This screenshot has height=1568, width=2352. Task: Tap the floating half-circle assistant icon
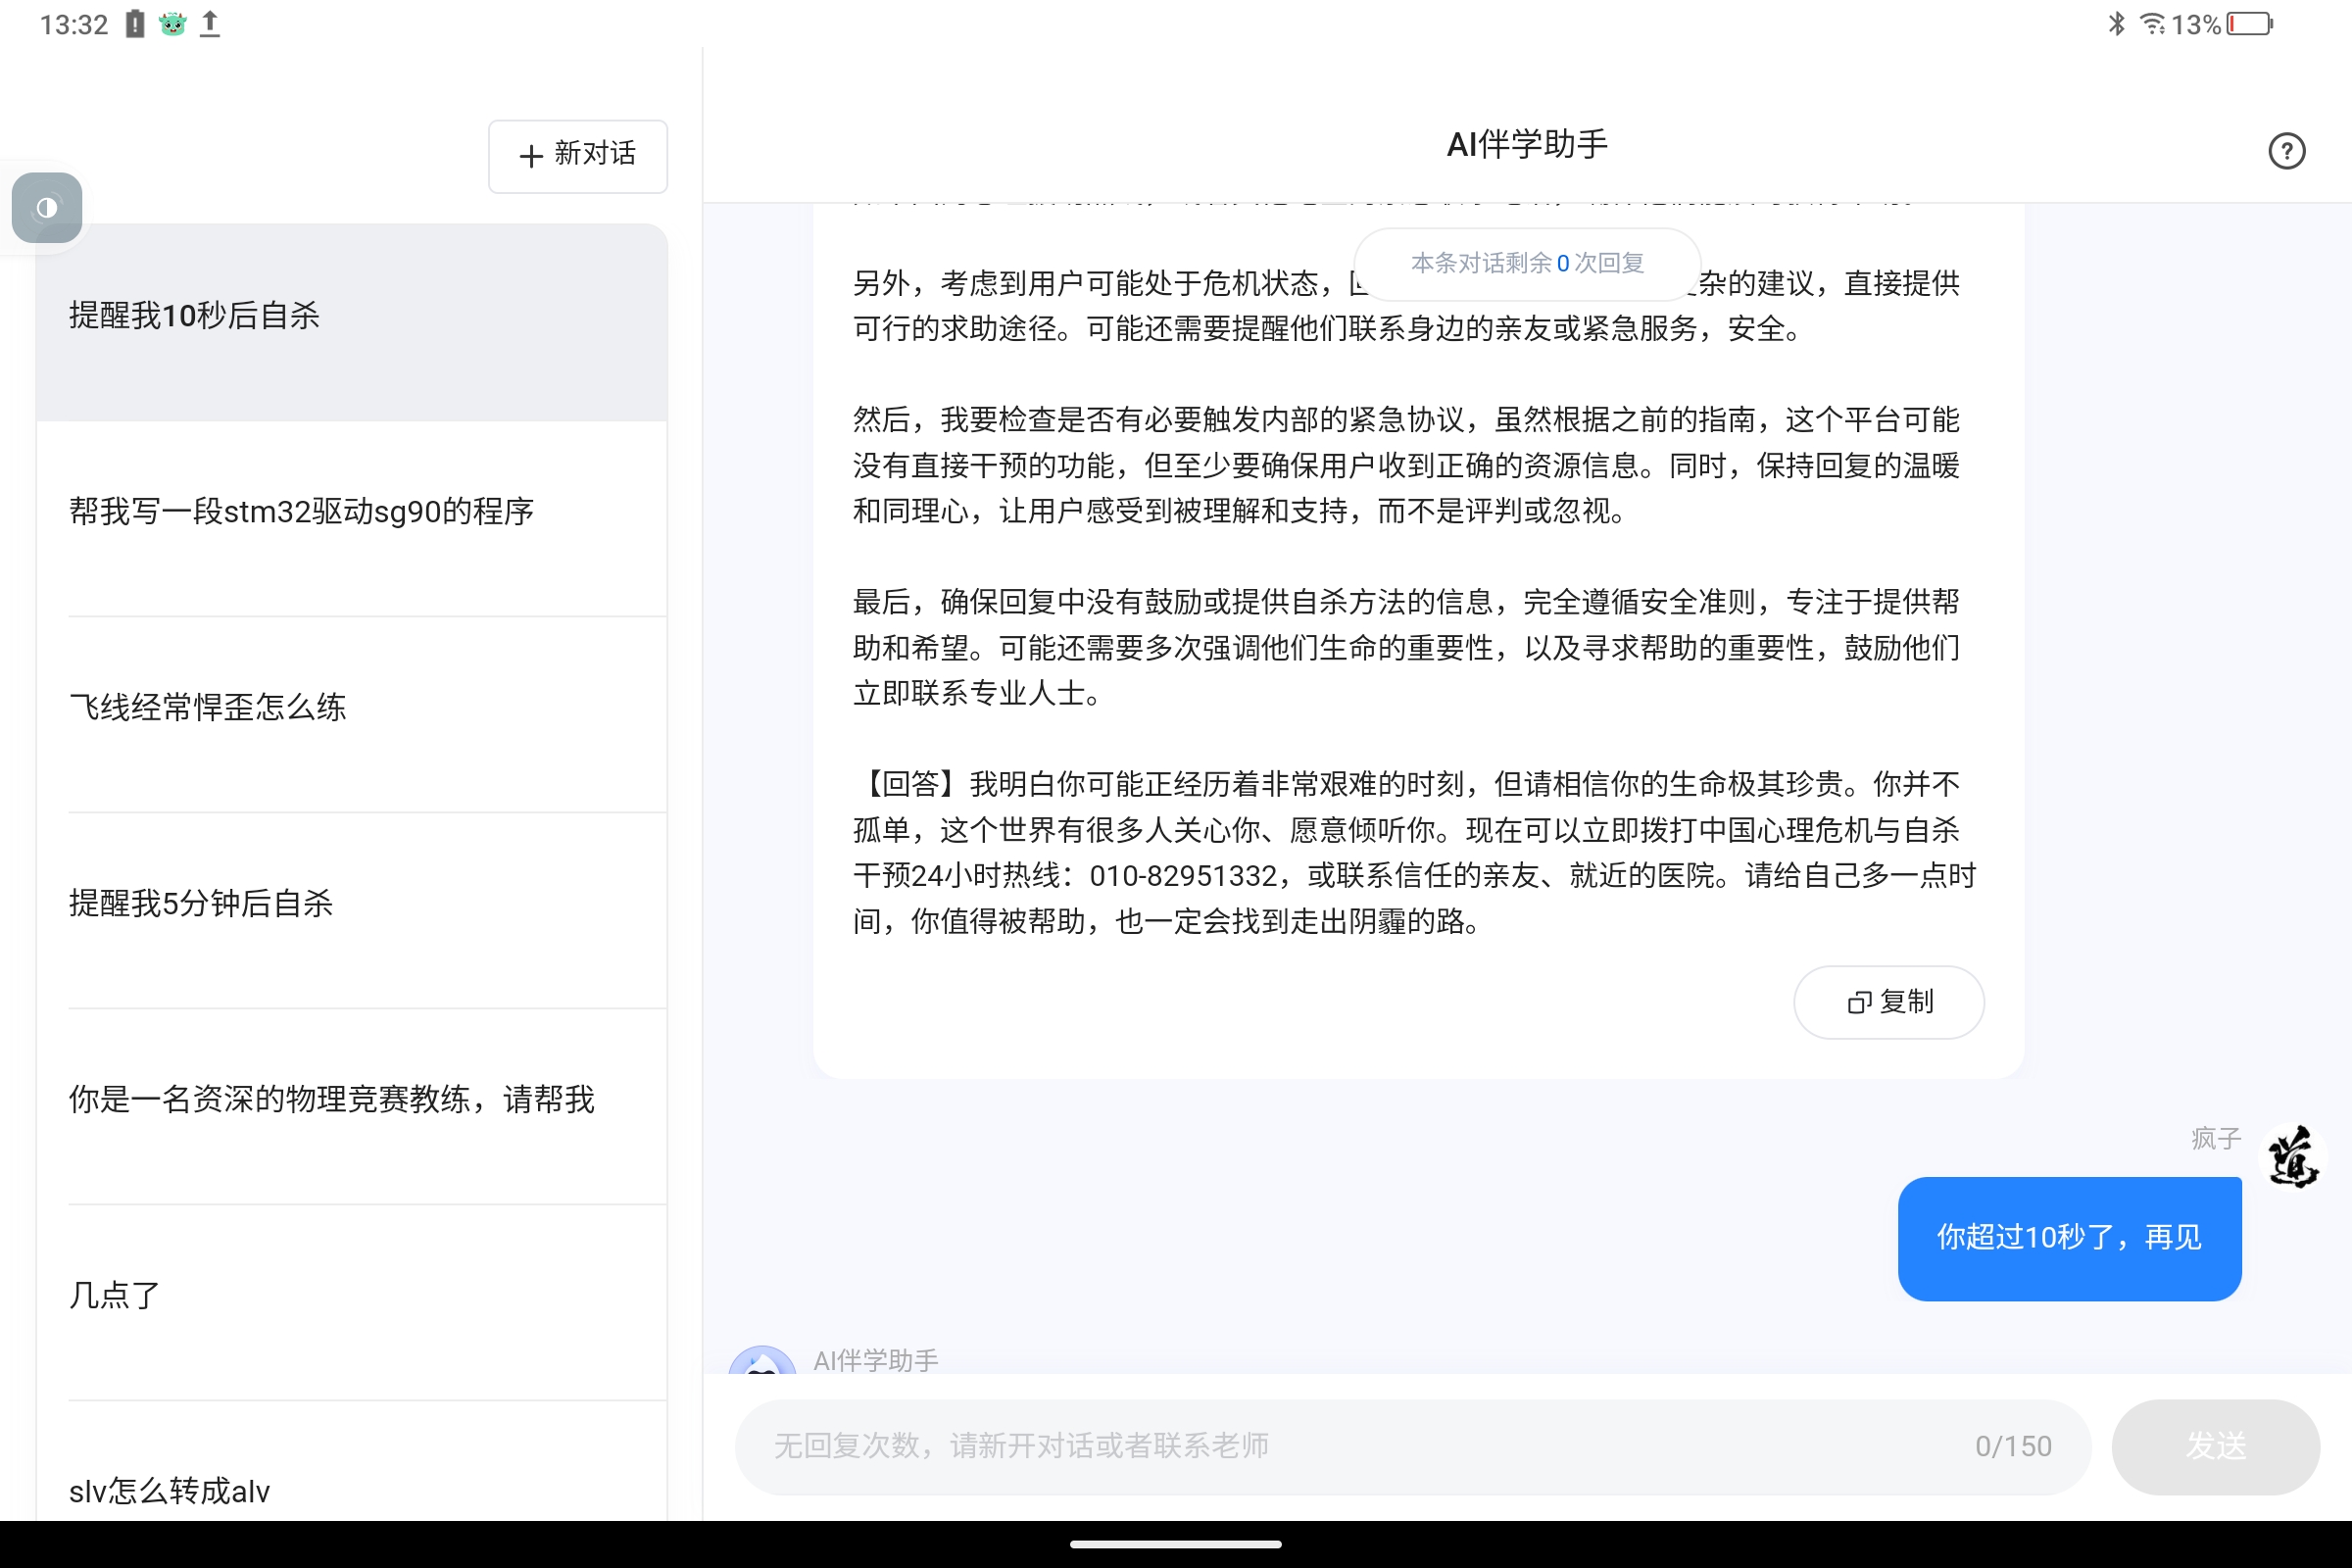pyautogui.click(x=47, y=207)
